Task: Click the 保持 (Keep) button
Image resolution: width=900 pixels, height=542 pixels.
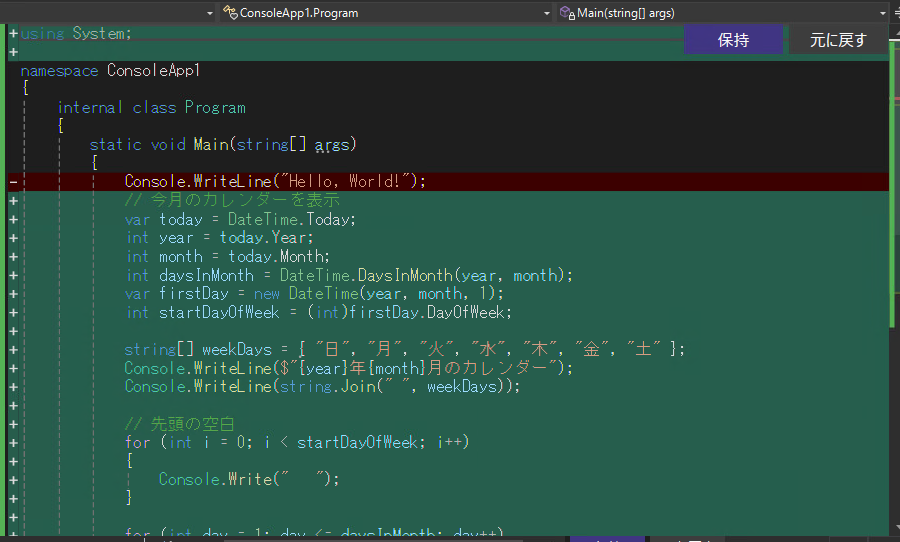Action: tap(733, 40)
